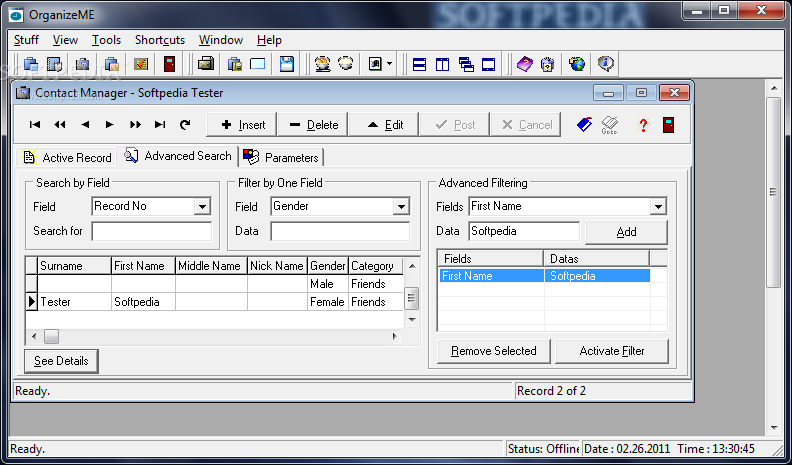Go to next record arrow
Viewport: 792px width, 465px height.
(x=110, y=125)
